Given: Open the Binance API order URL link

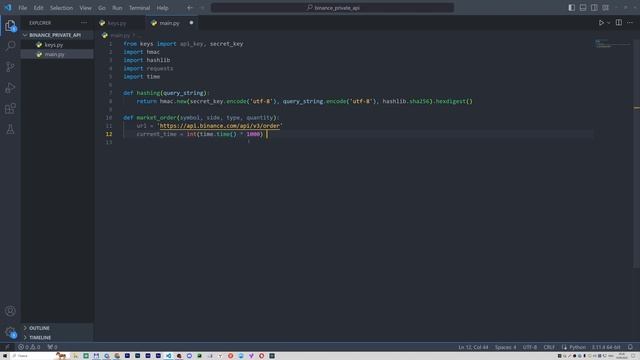Looking at the screenshot, I should click(220, 126).
